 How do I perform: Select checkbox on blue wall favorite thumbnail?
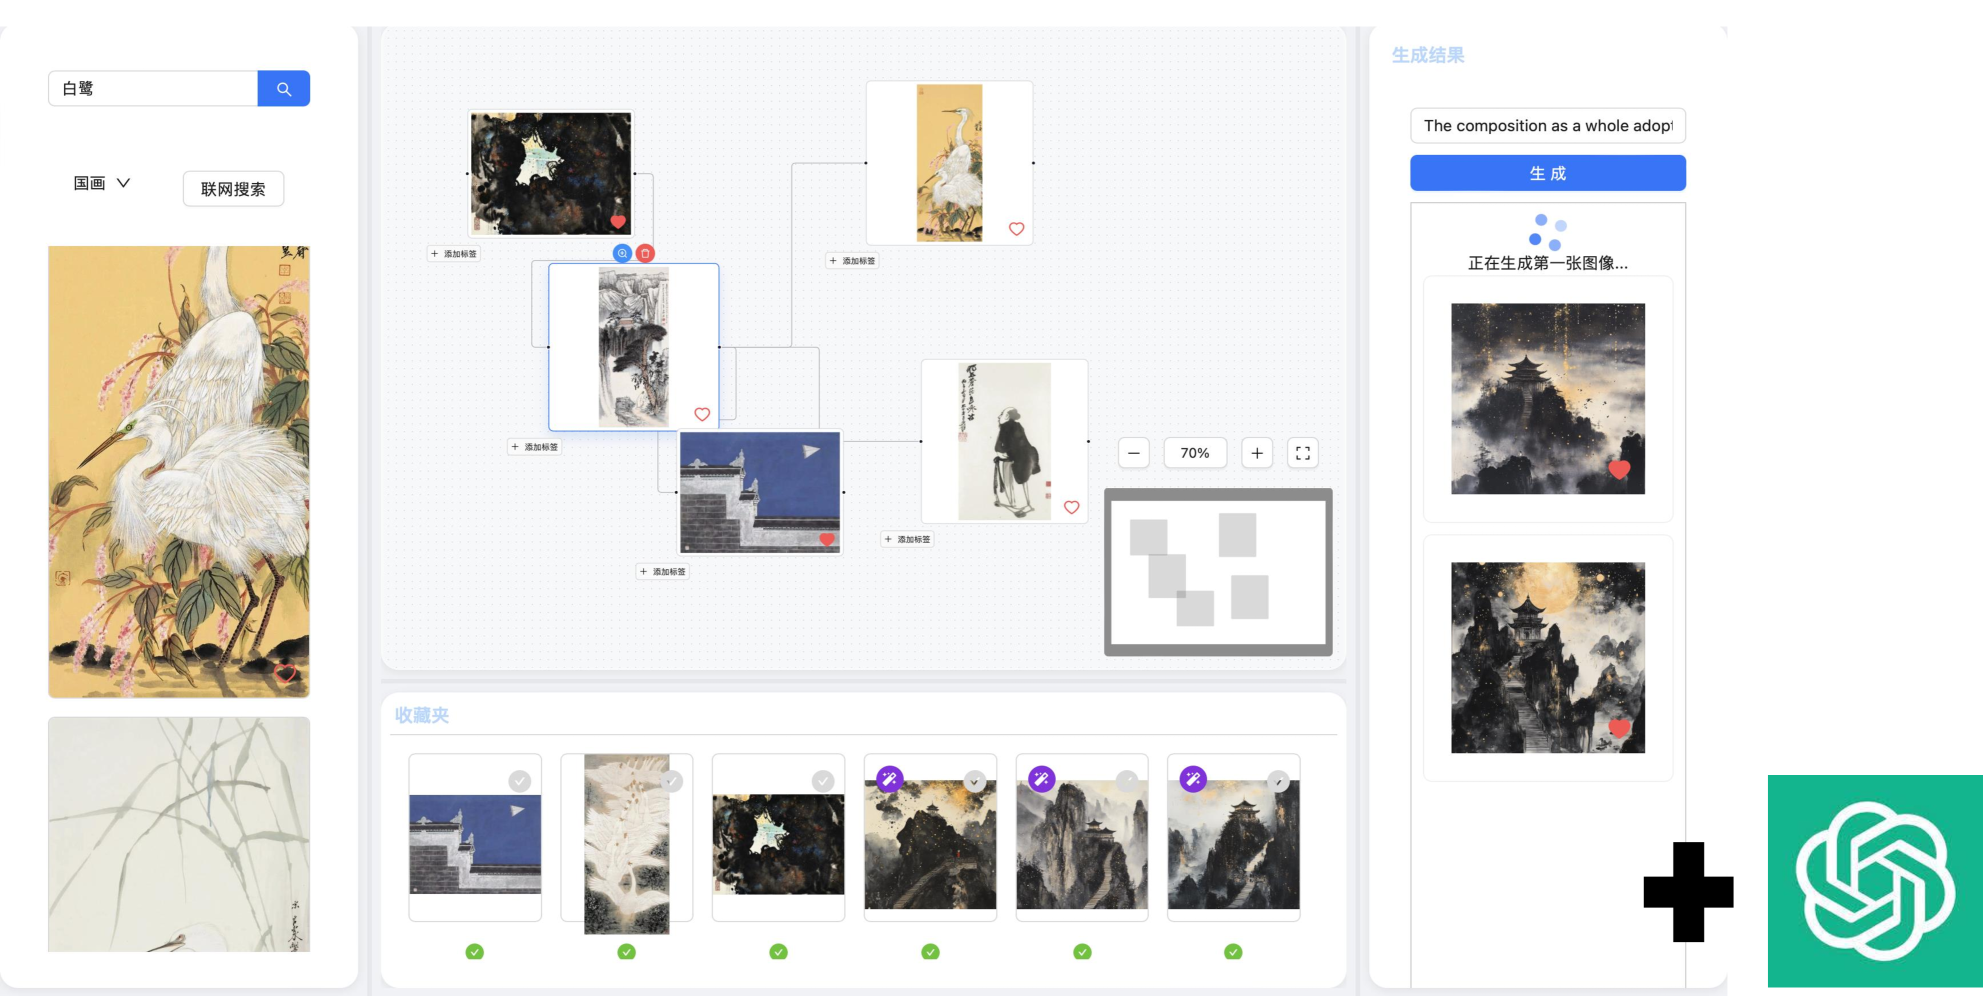click(x=519, y=781)
